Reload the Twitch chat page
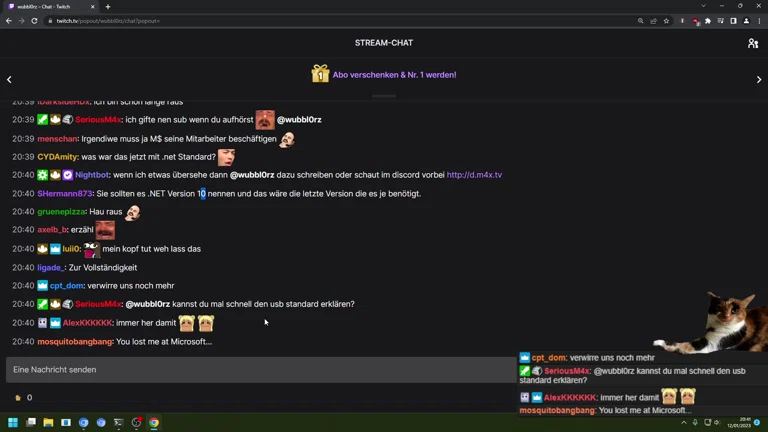768x432 pixels. (x=34, y=21)
